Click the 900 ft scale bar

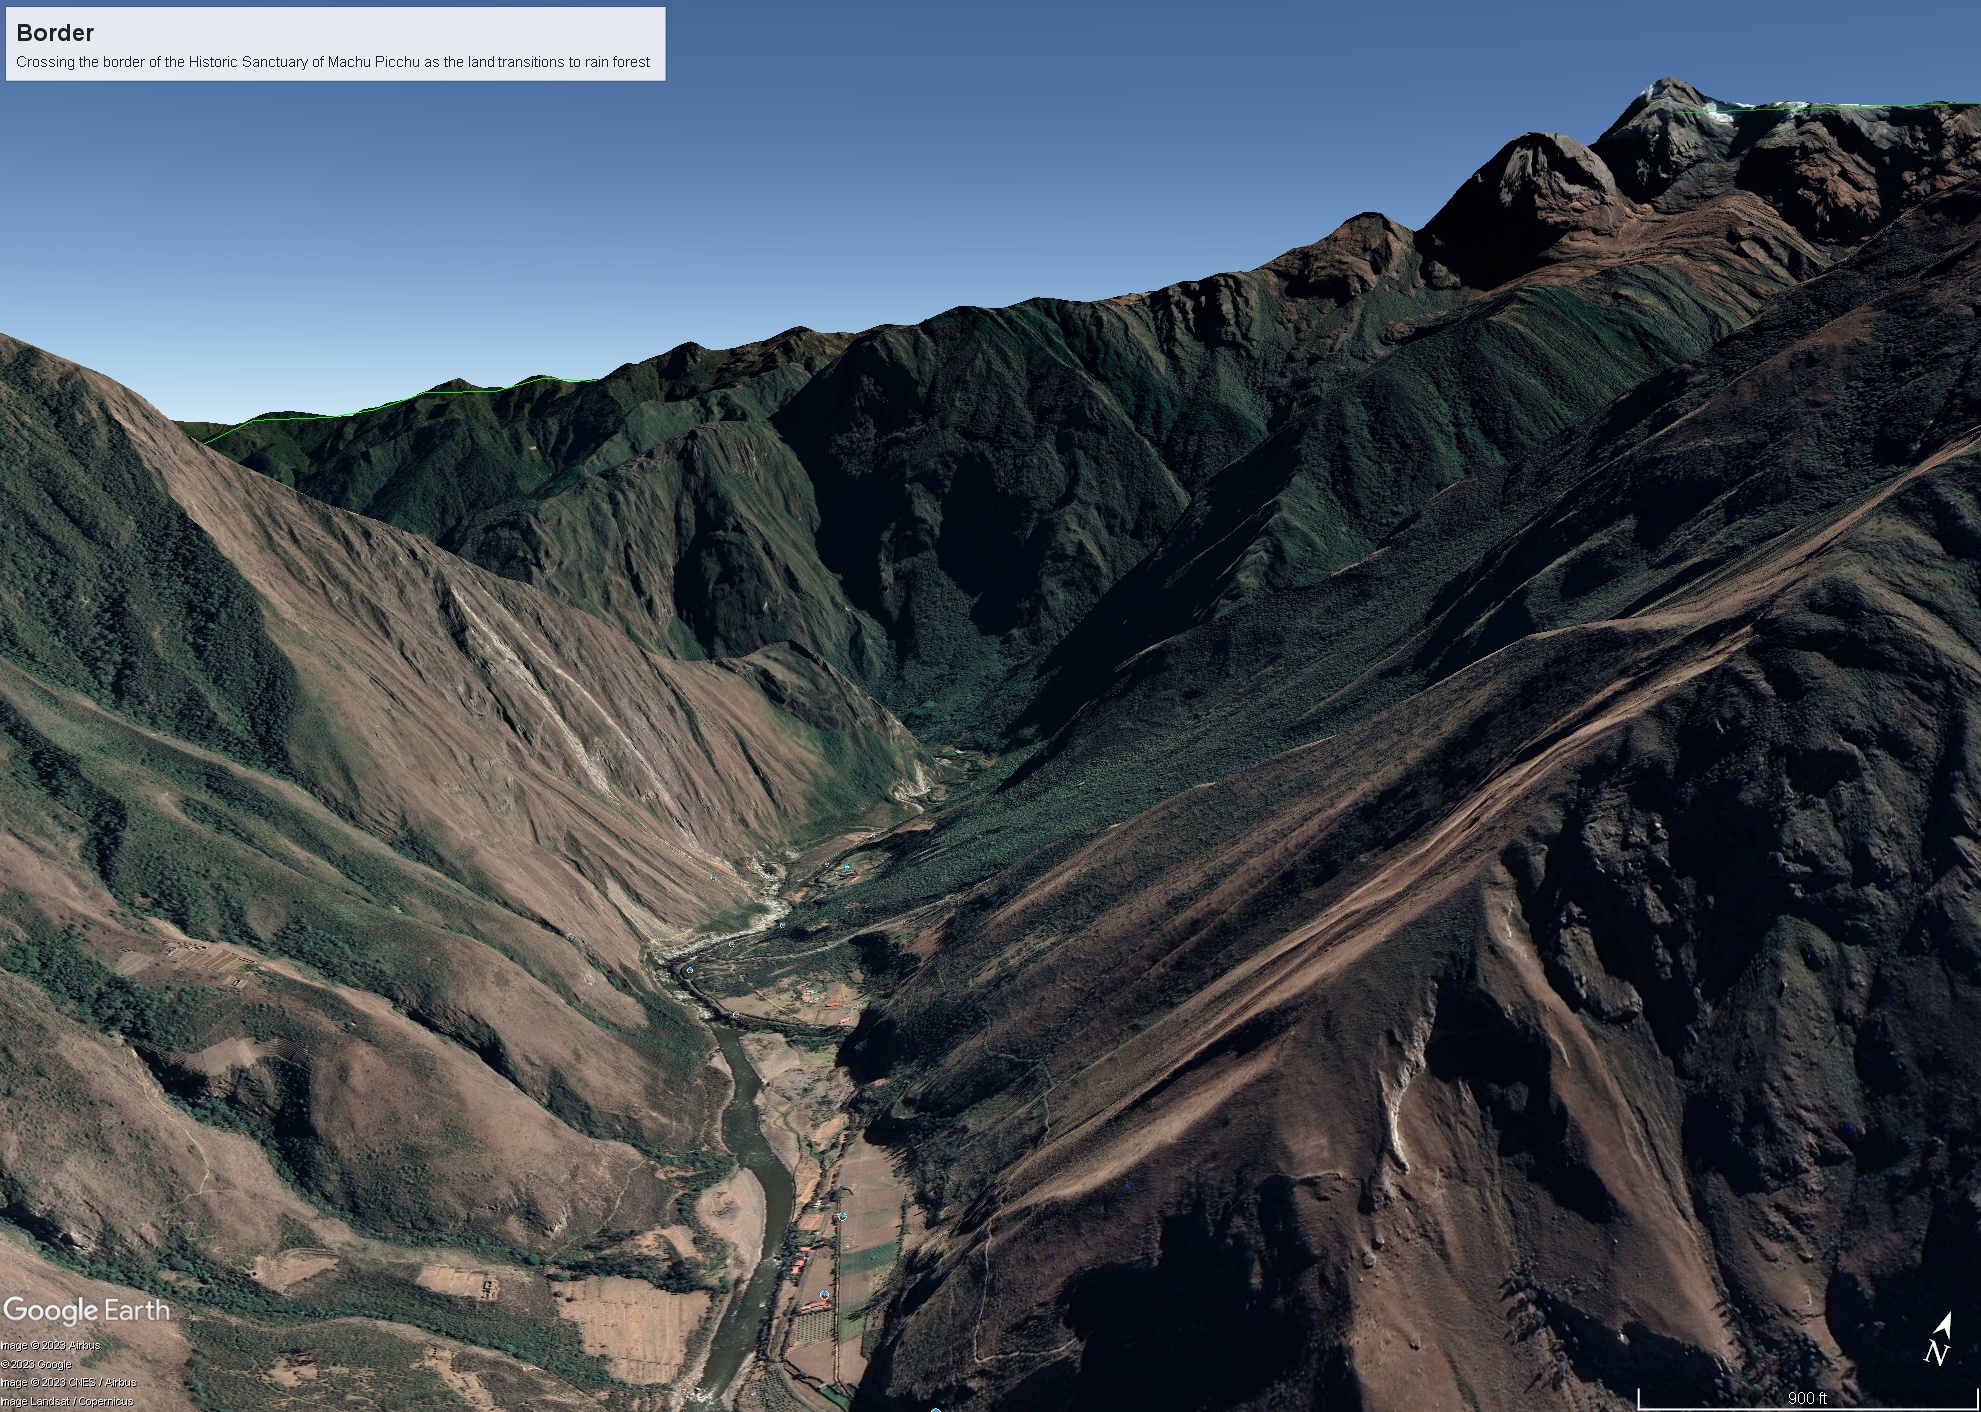coord(1807,1398)
